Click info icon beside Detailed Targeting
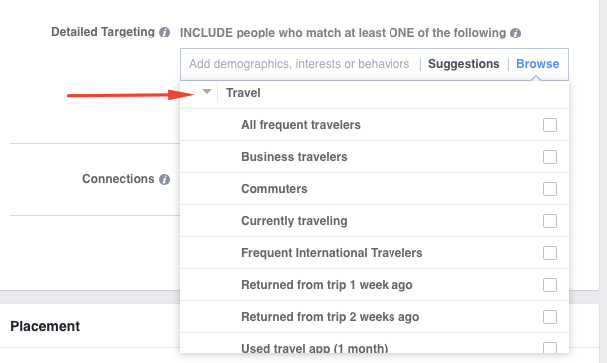This screenshot has width=607, height=363. click(x=165, y=32)
